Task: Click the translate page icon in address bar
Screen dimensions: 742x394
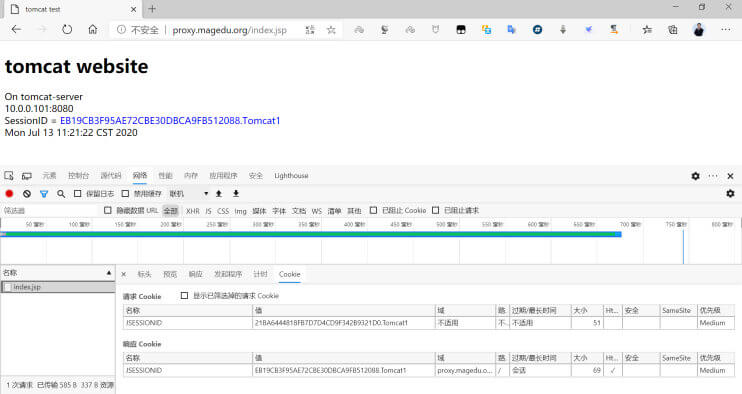Action: tap(310, 30)
